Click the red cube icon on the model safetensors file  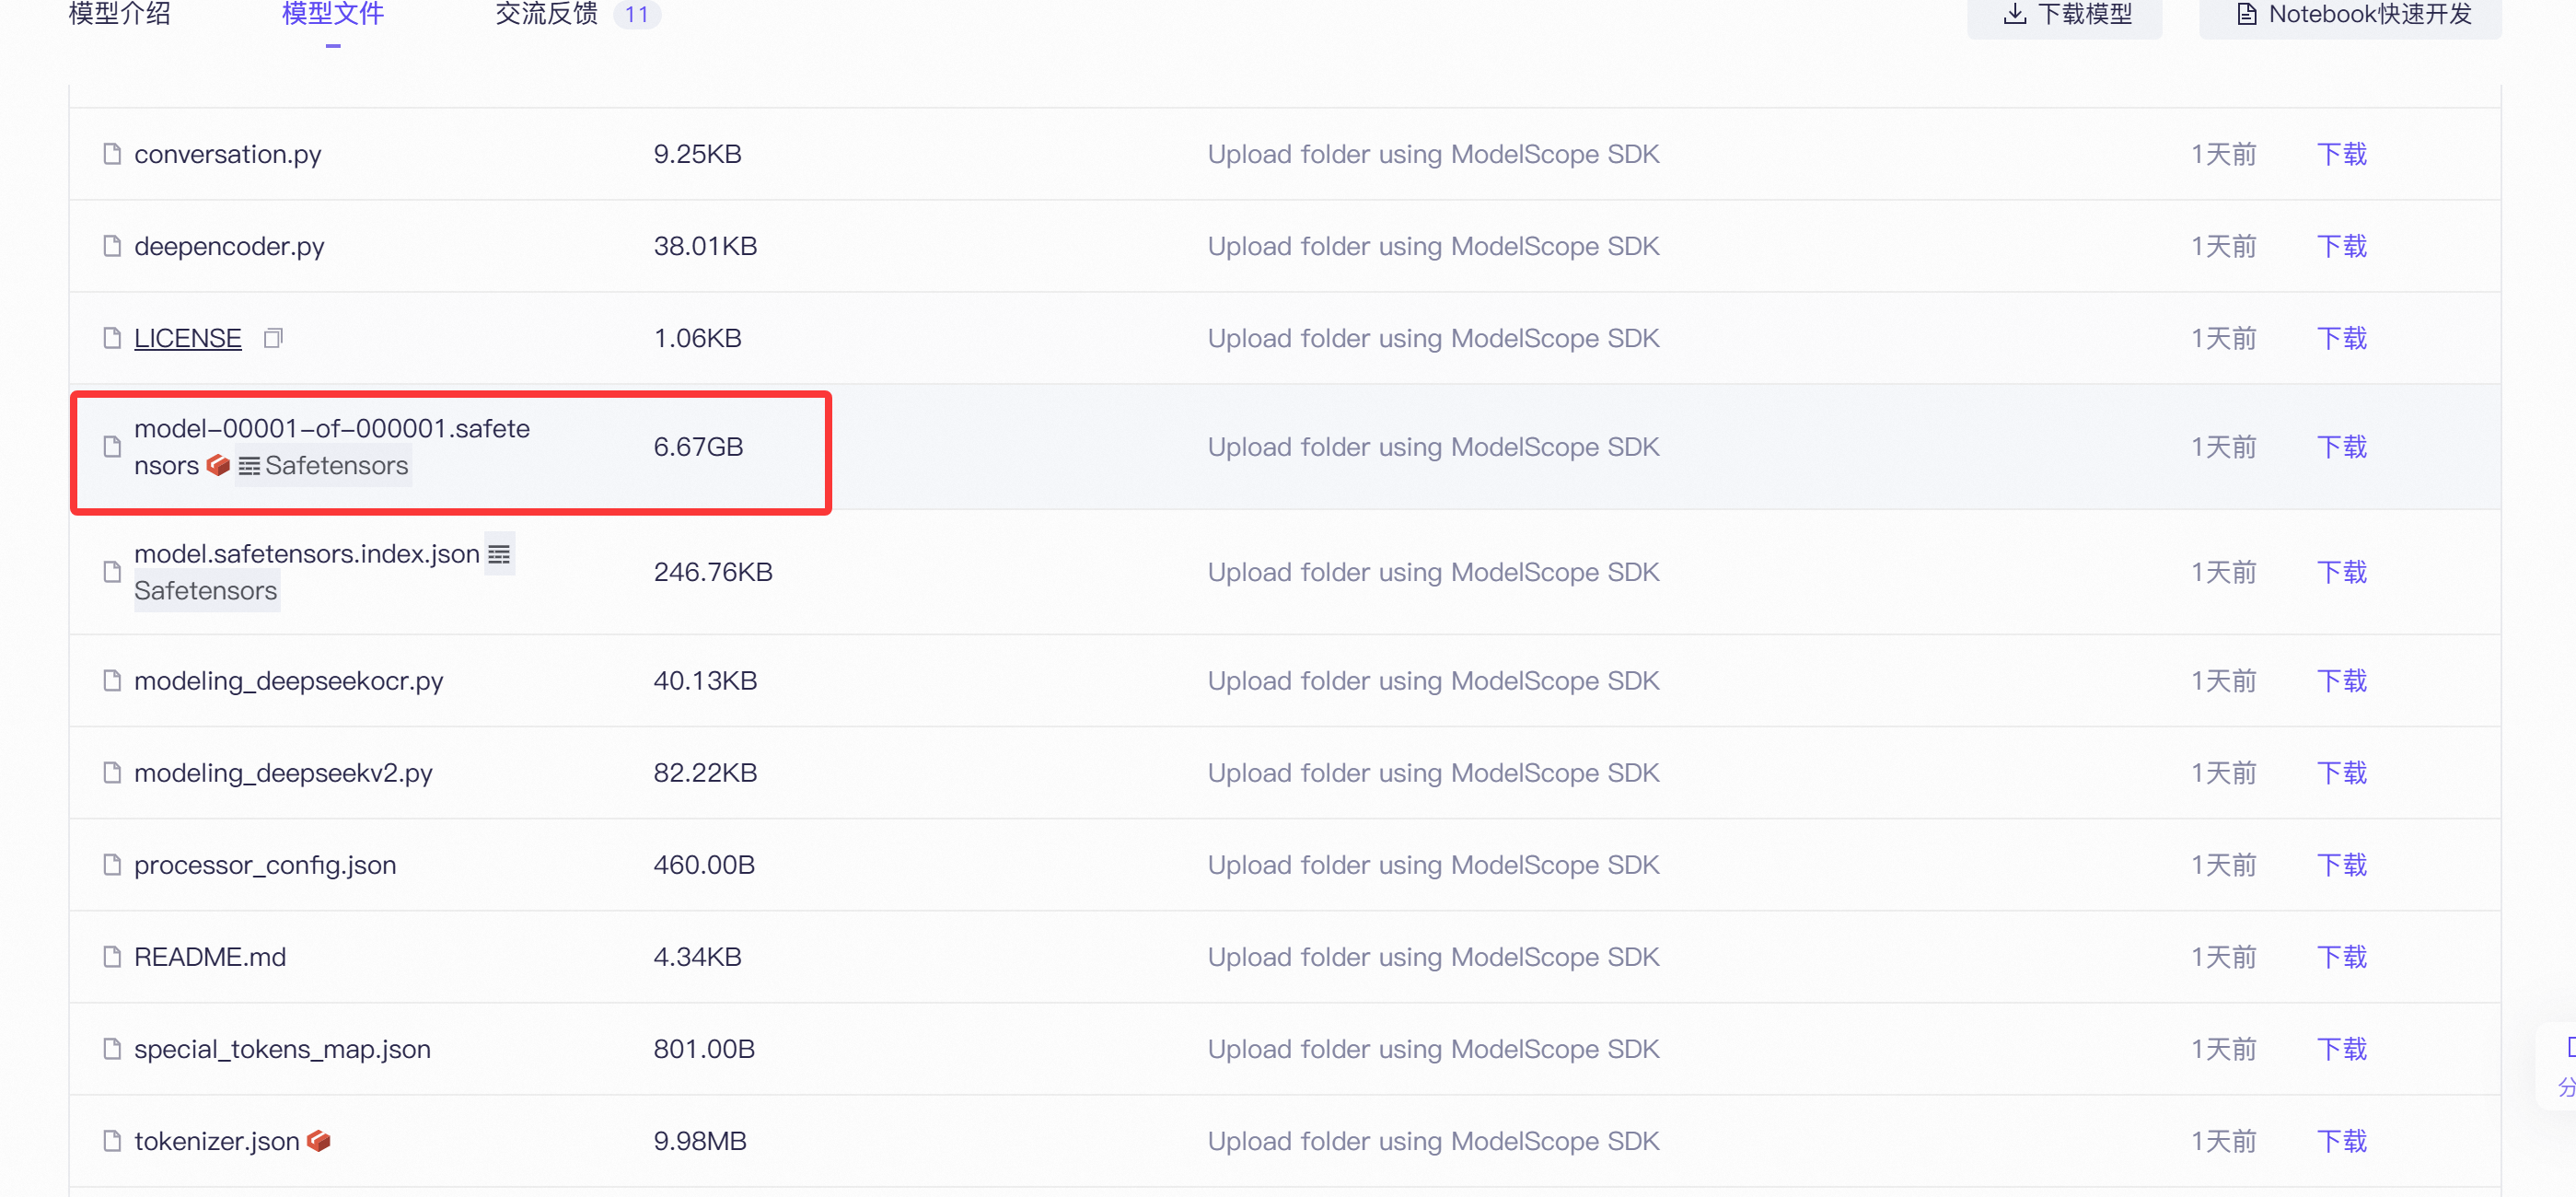point(218,465)
